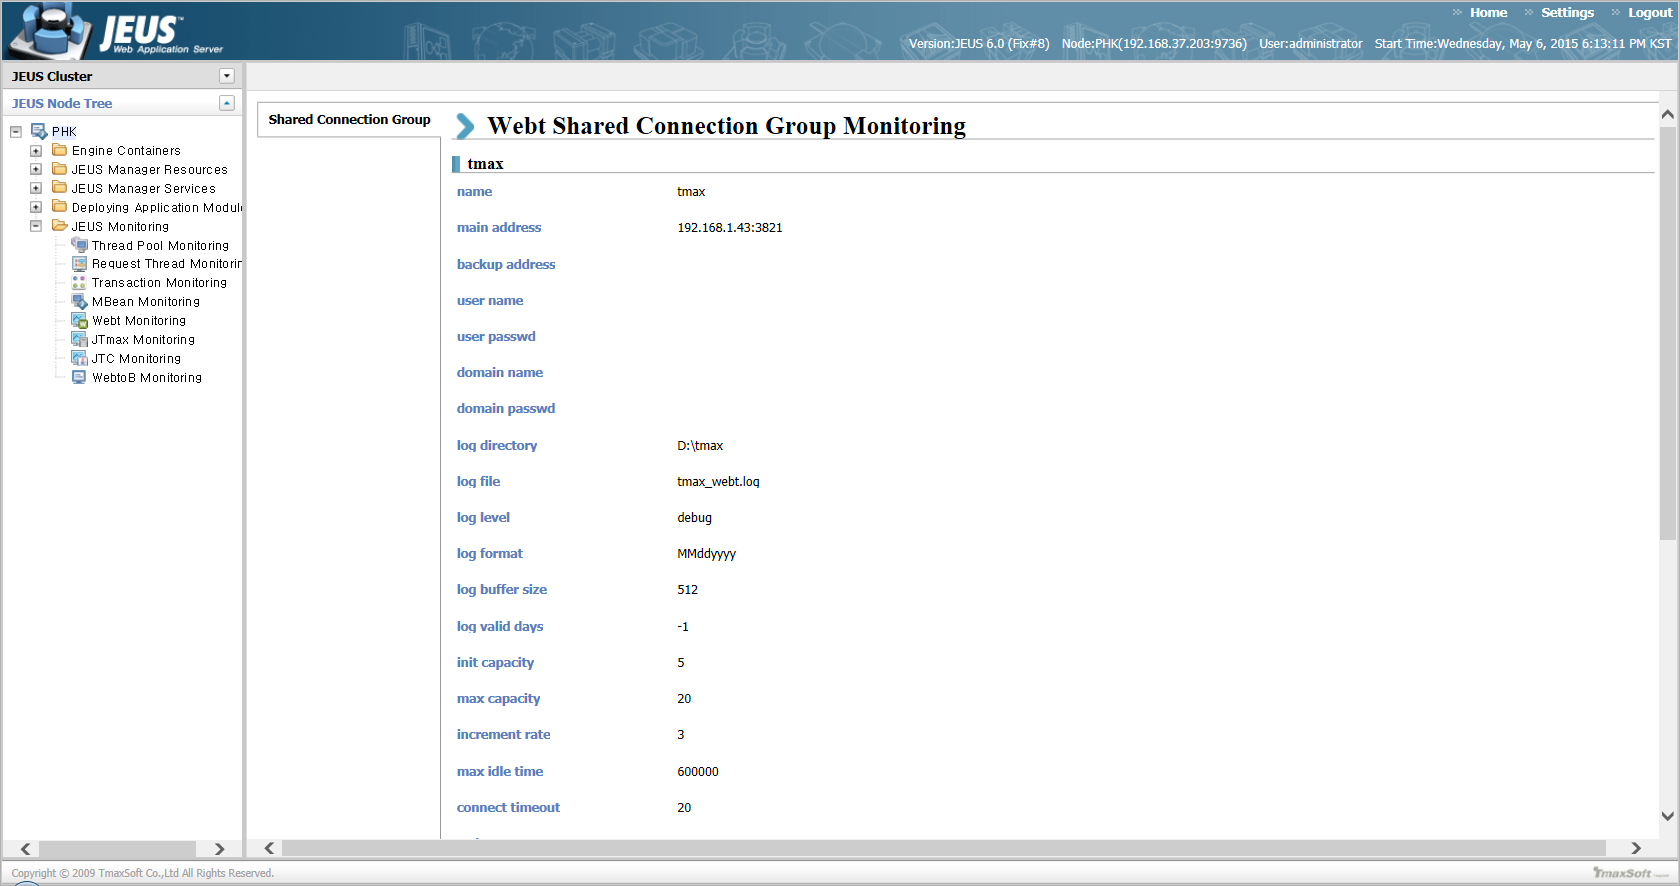Click the Transaction Monitoring icon
The image size is (1680, 886).
point(79,283)
